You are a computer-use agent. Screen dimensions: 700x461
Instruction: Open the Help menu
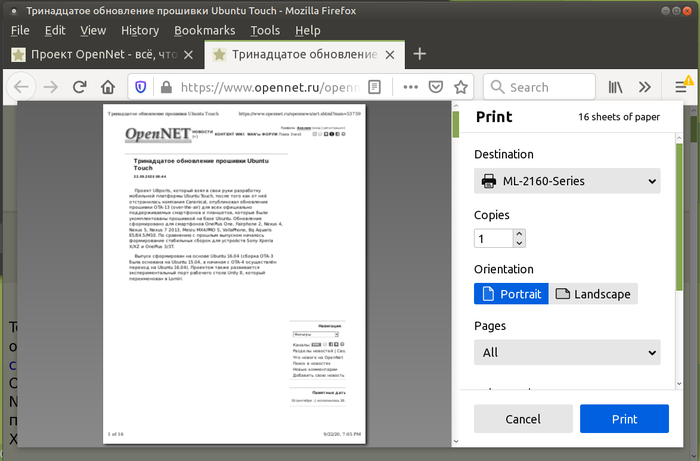click(308, 30)
